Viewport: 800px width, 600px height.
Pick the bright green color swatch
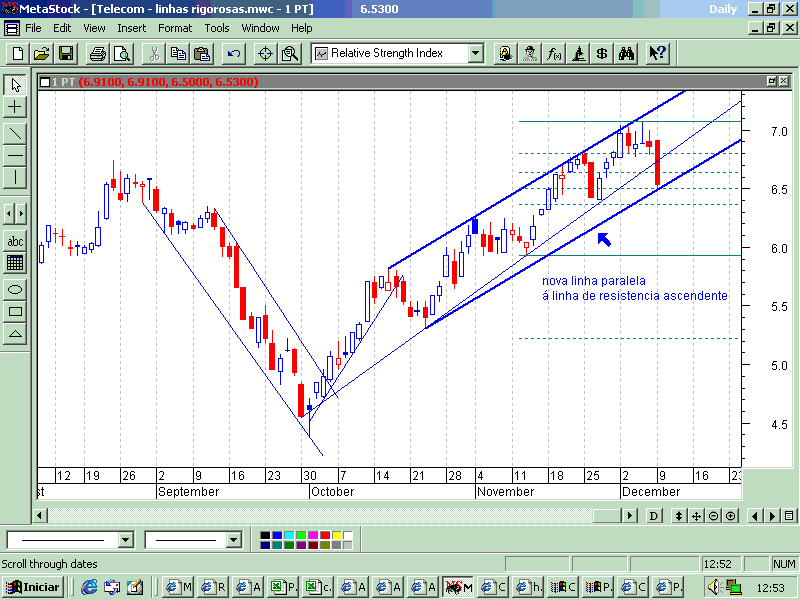coord(301,535)
